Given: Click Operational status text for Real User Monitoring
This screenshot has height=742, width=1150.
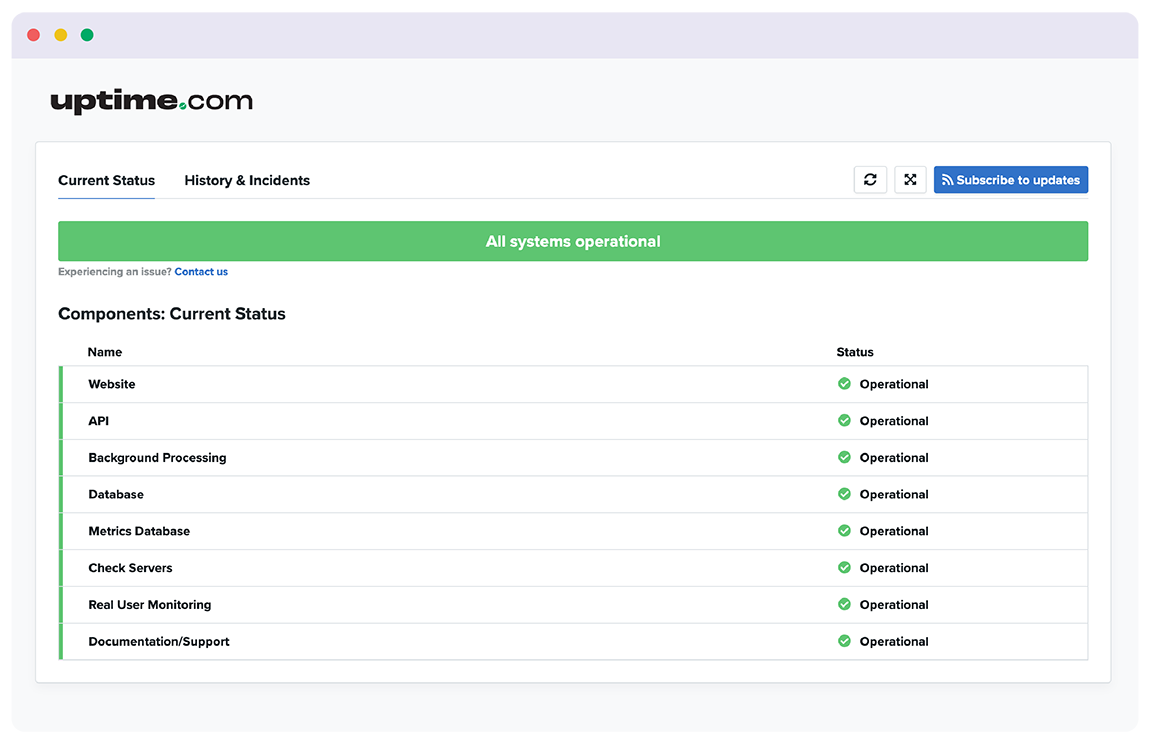Looking at the screenshot, I should pyautogui.click(x=894, y=605).
